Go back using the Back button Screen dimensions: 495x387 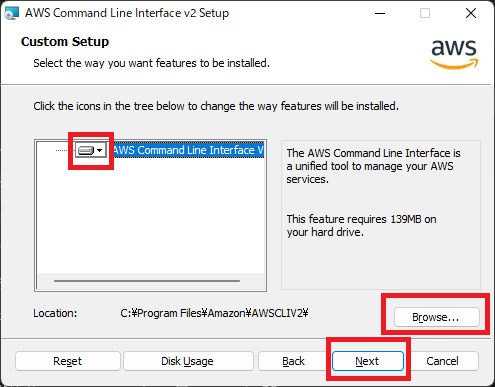pyautogui.click(x=293, y=361)
